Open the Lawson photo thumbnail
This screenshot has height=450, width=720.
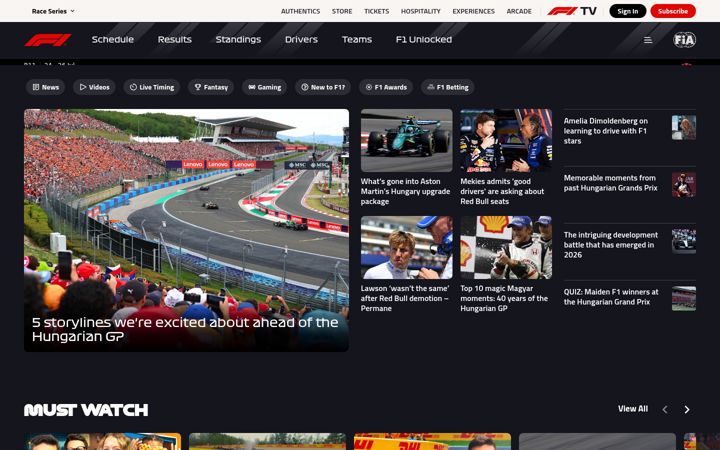click(406, 248)
